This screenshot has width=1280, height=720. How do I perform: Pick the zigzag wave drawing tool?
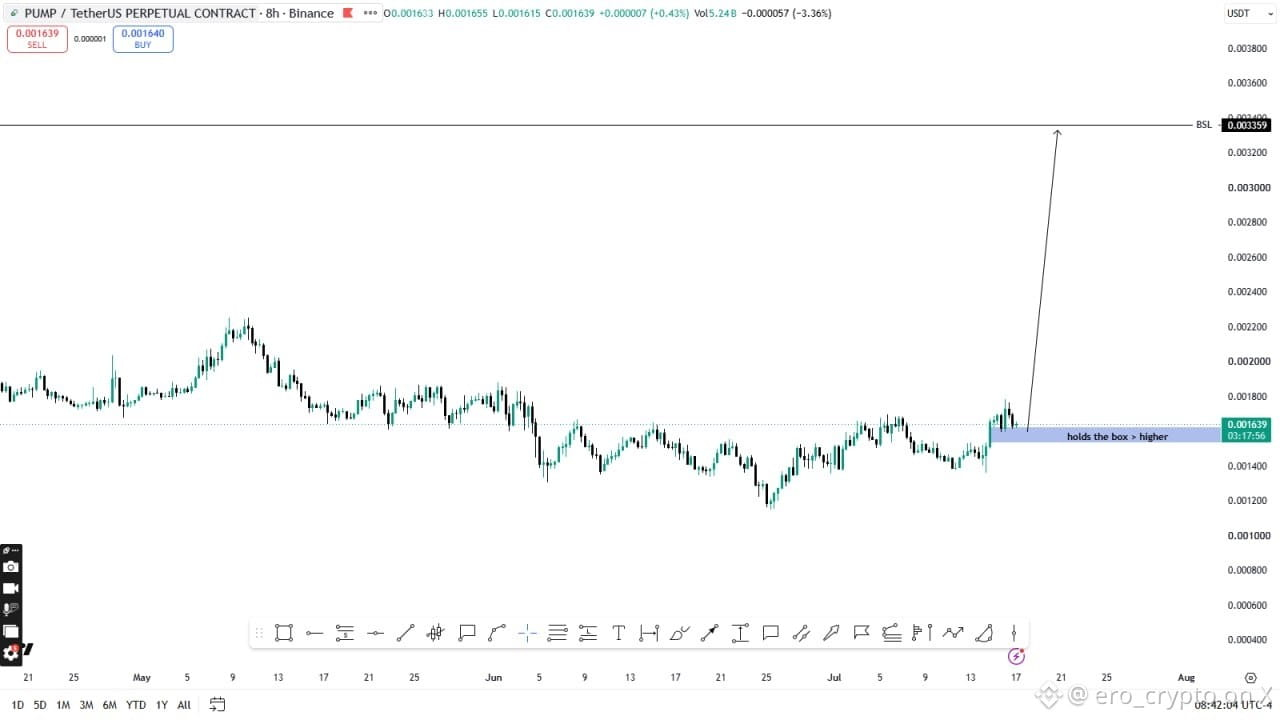[x=953, y=632]
